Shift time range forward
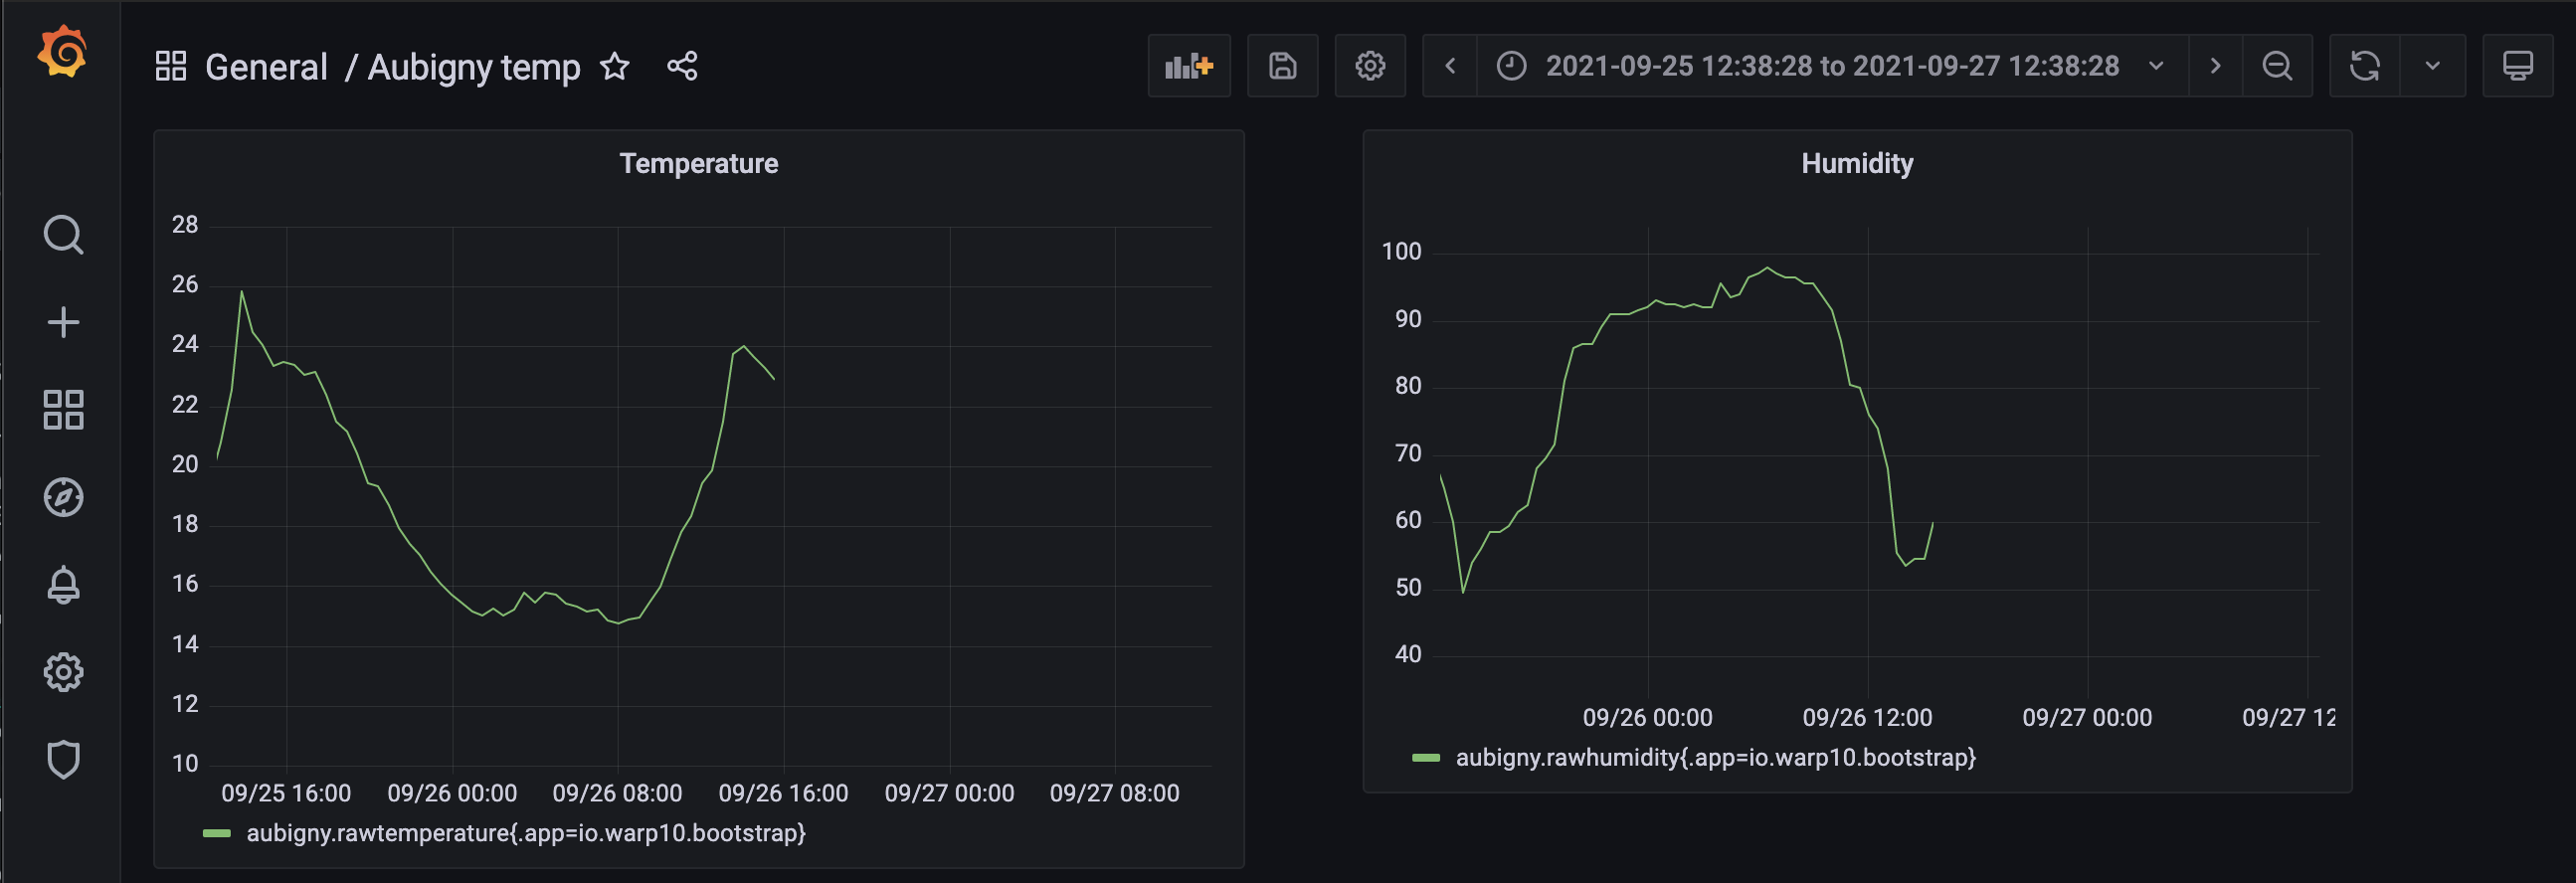The width and height of the screenshot is (2576, 883). (2215, 66)
